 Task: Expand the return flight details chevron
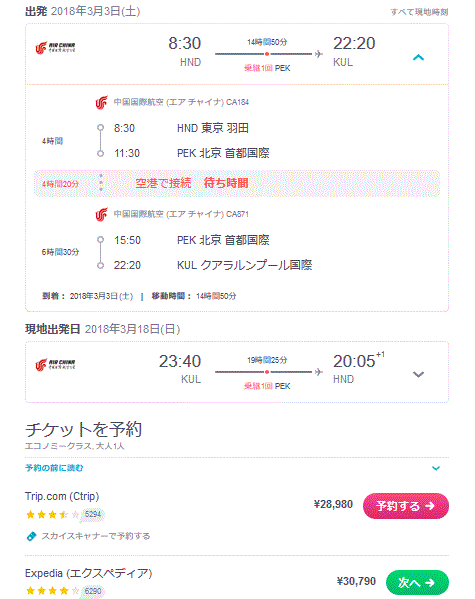418,374
